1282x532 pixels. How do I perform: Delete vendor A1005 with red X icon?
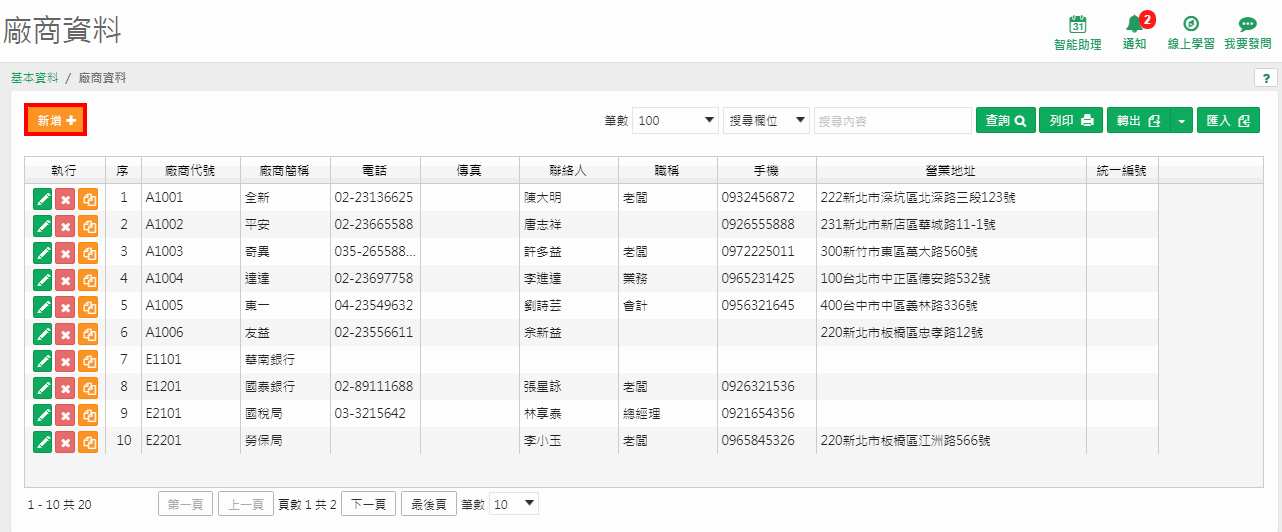click(65, 306)
